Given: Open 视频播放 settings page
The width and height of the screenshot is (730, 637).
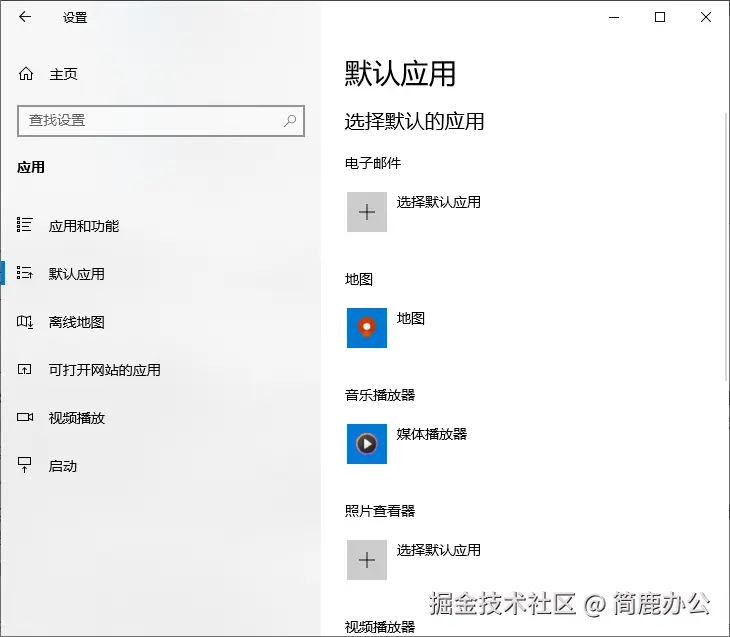Looking at the screenshot, I should tap(77, 418).
